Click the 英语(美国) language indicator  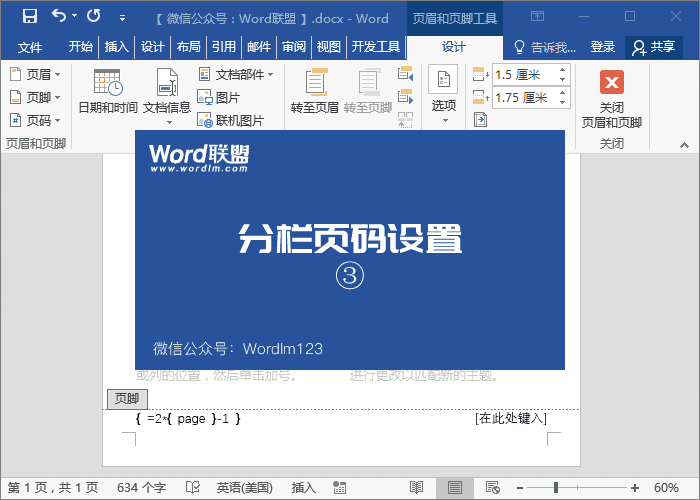click(245, 488)
